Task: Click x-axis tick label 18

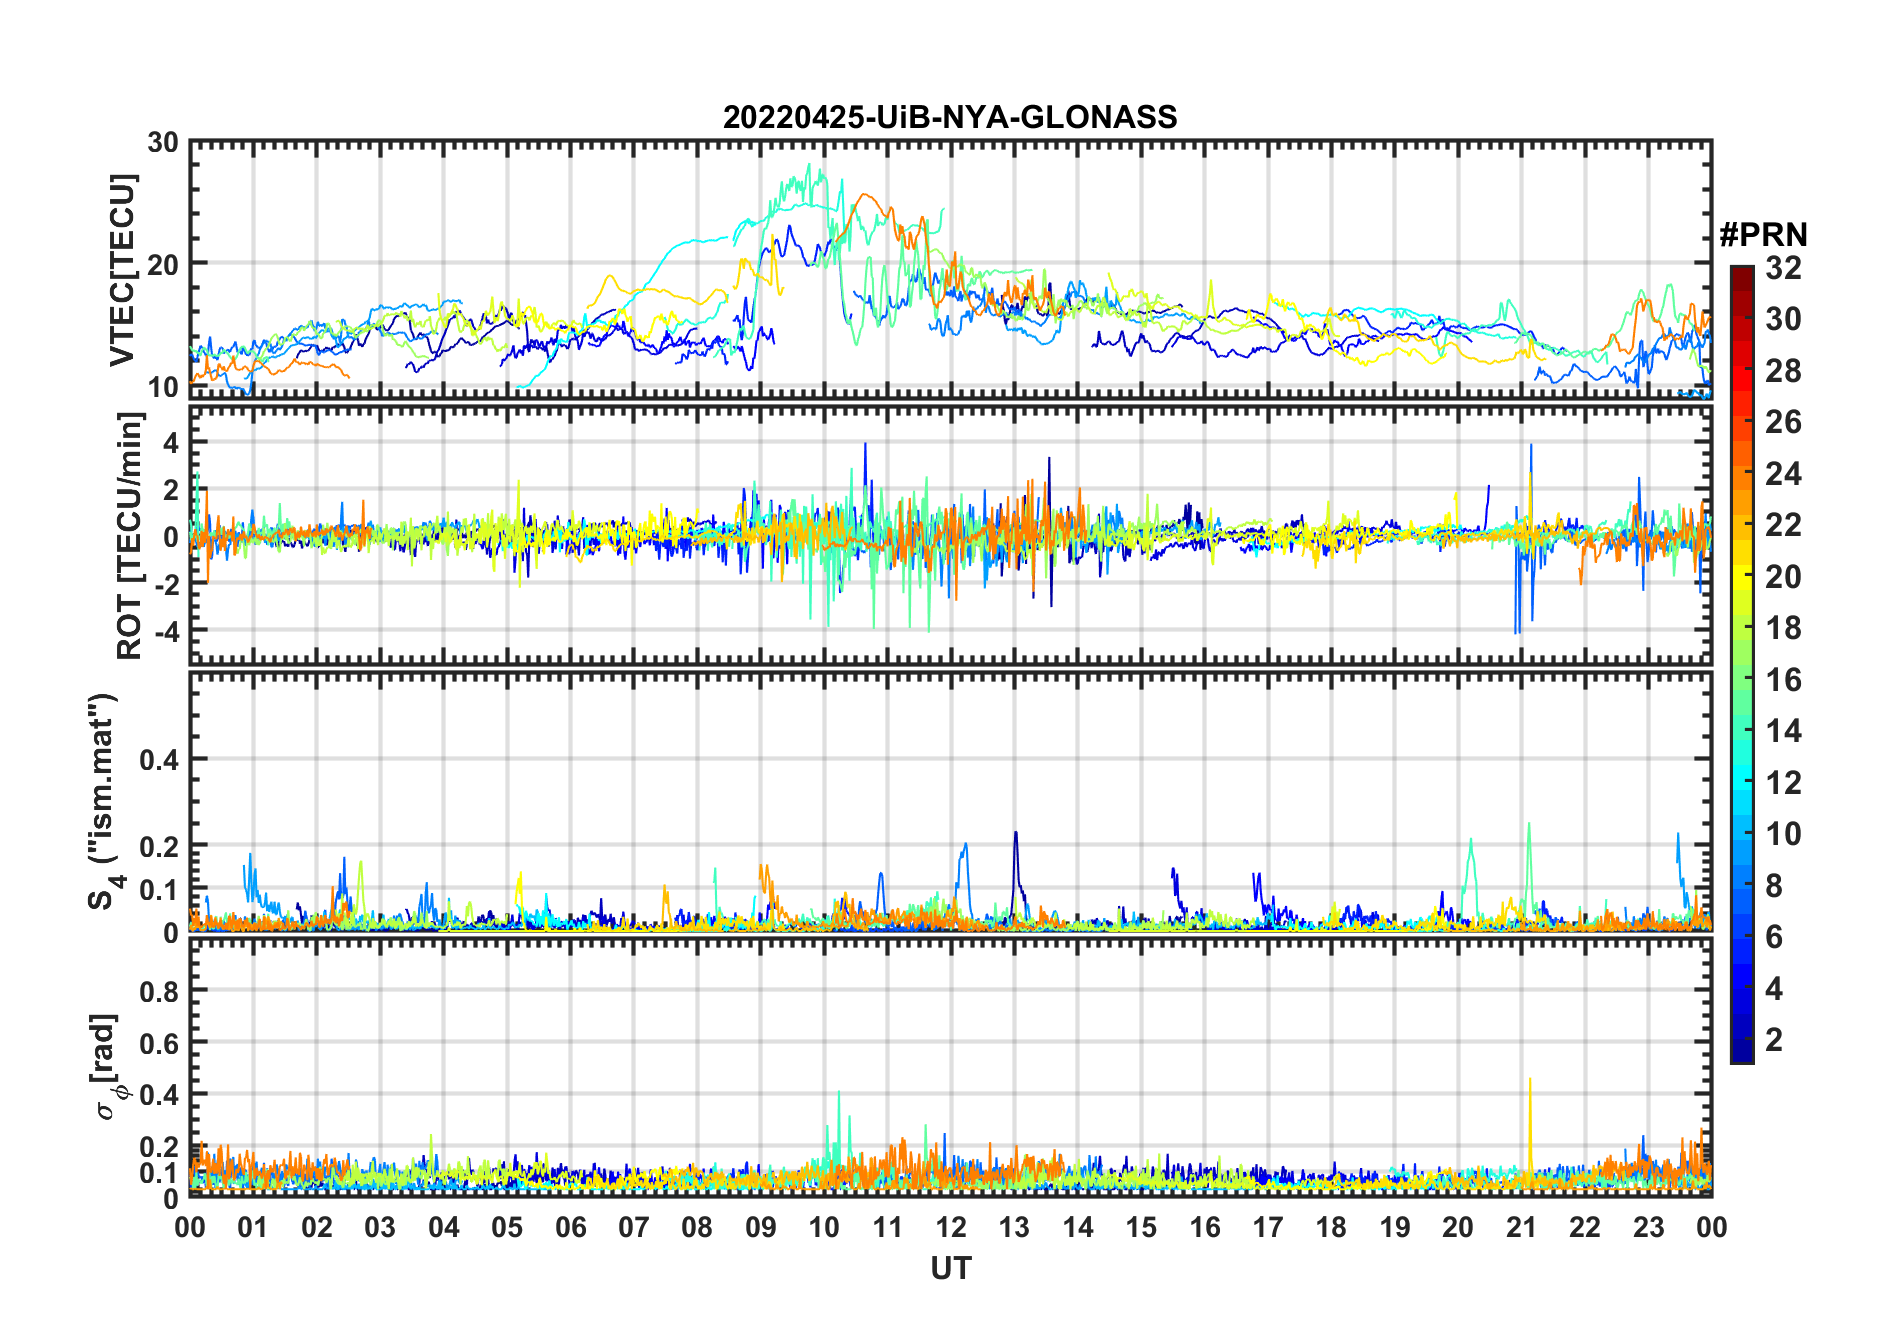Action: coord(1331,1227)
